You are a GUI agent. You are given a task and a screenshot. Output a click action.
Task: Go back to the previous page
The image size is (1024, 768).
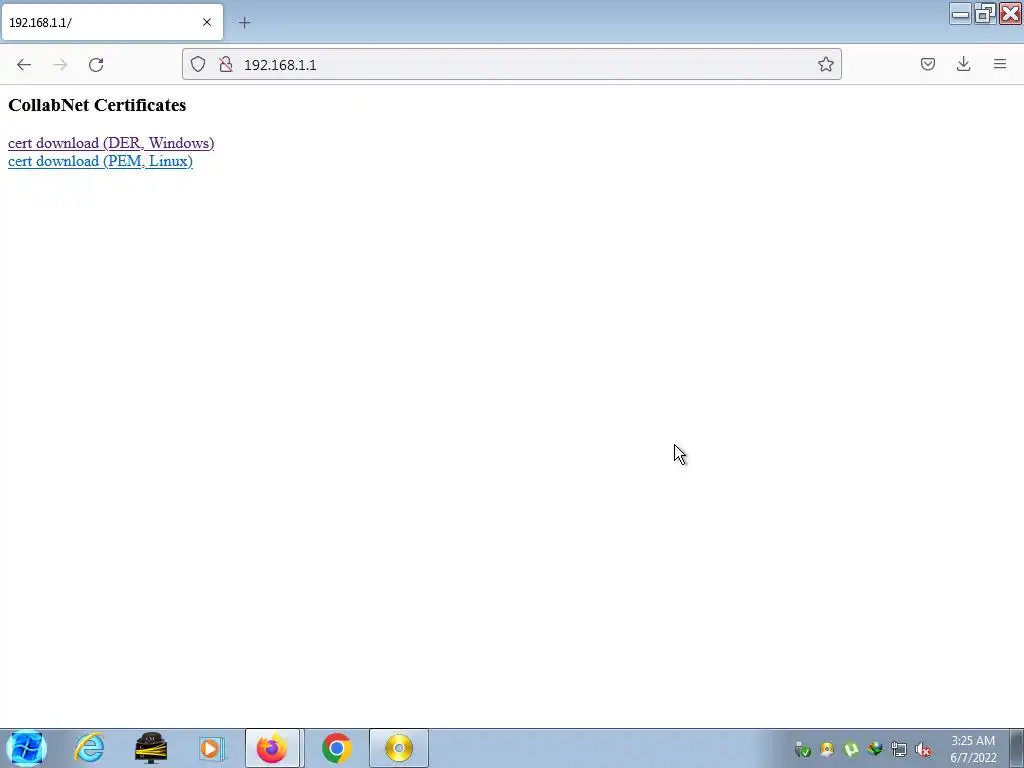24,65
